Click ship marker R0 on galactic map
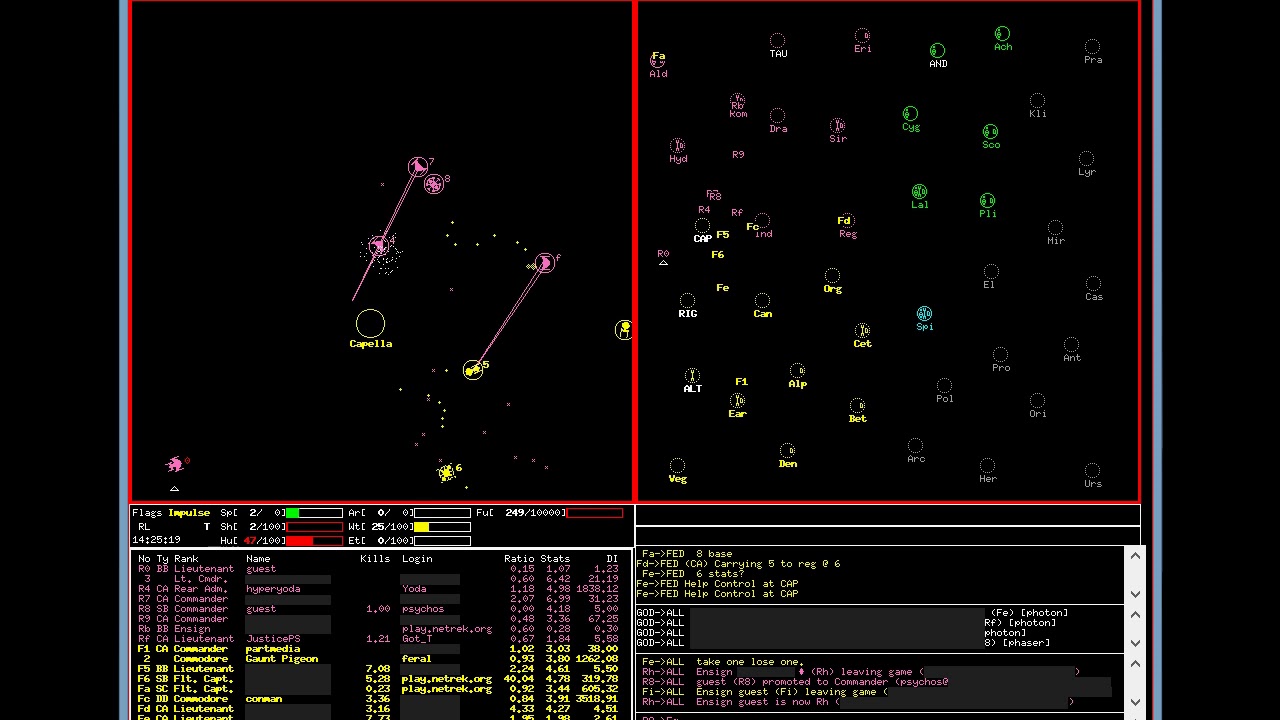The height and width of the screenshot is (720, 1280). click(x=663, y=254)
